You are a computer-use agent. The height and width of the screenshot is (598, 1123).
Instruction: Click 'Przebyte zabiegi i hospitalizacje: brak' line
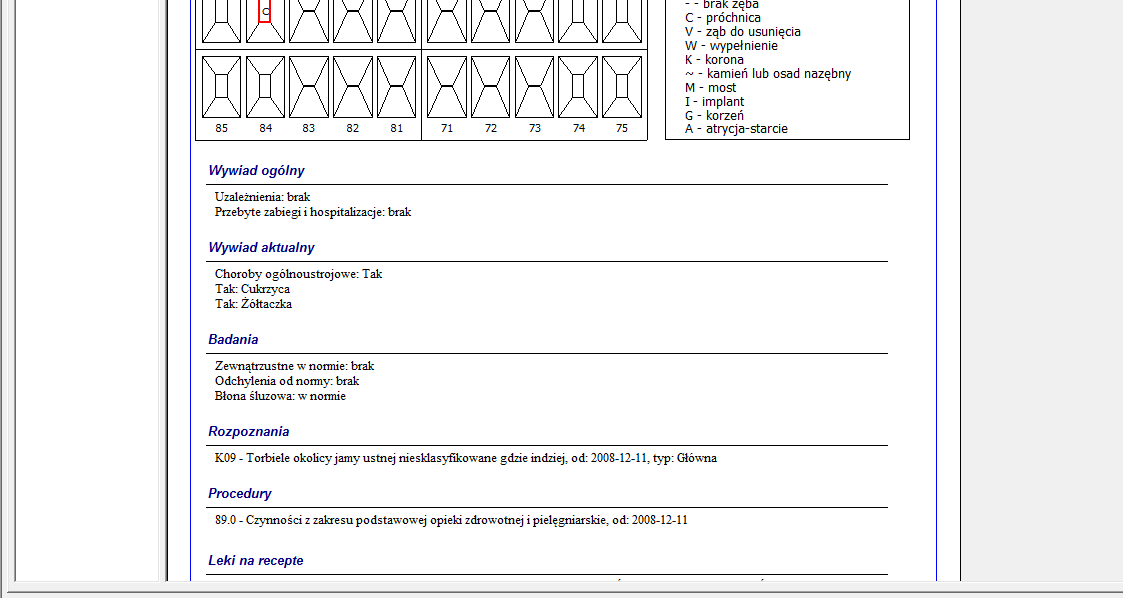pyautogui.click(x=313, y=212)
